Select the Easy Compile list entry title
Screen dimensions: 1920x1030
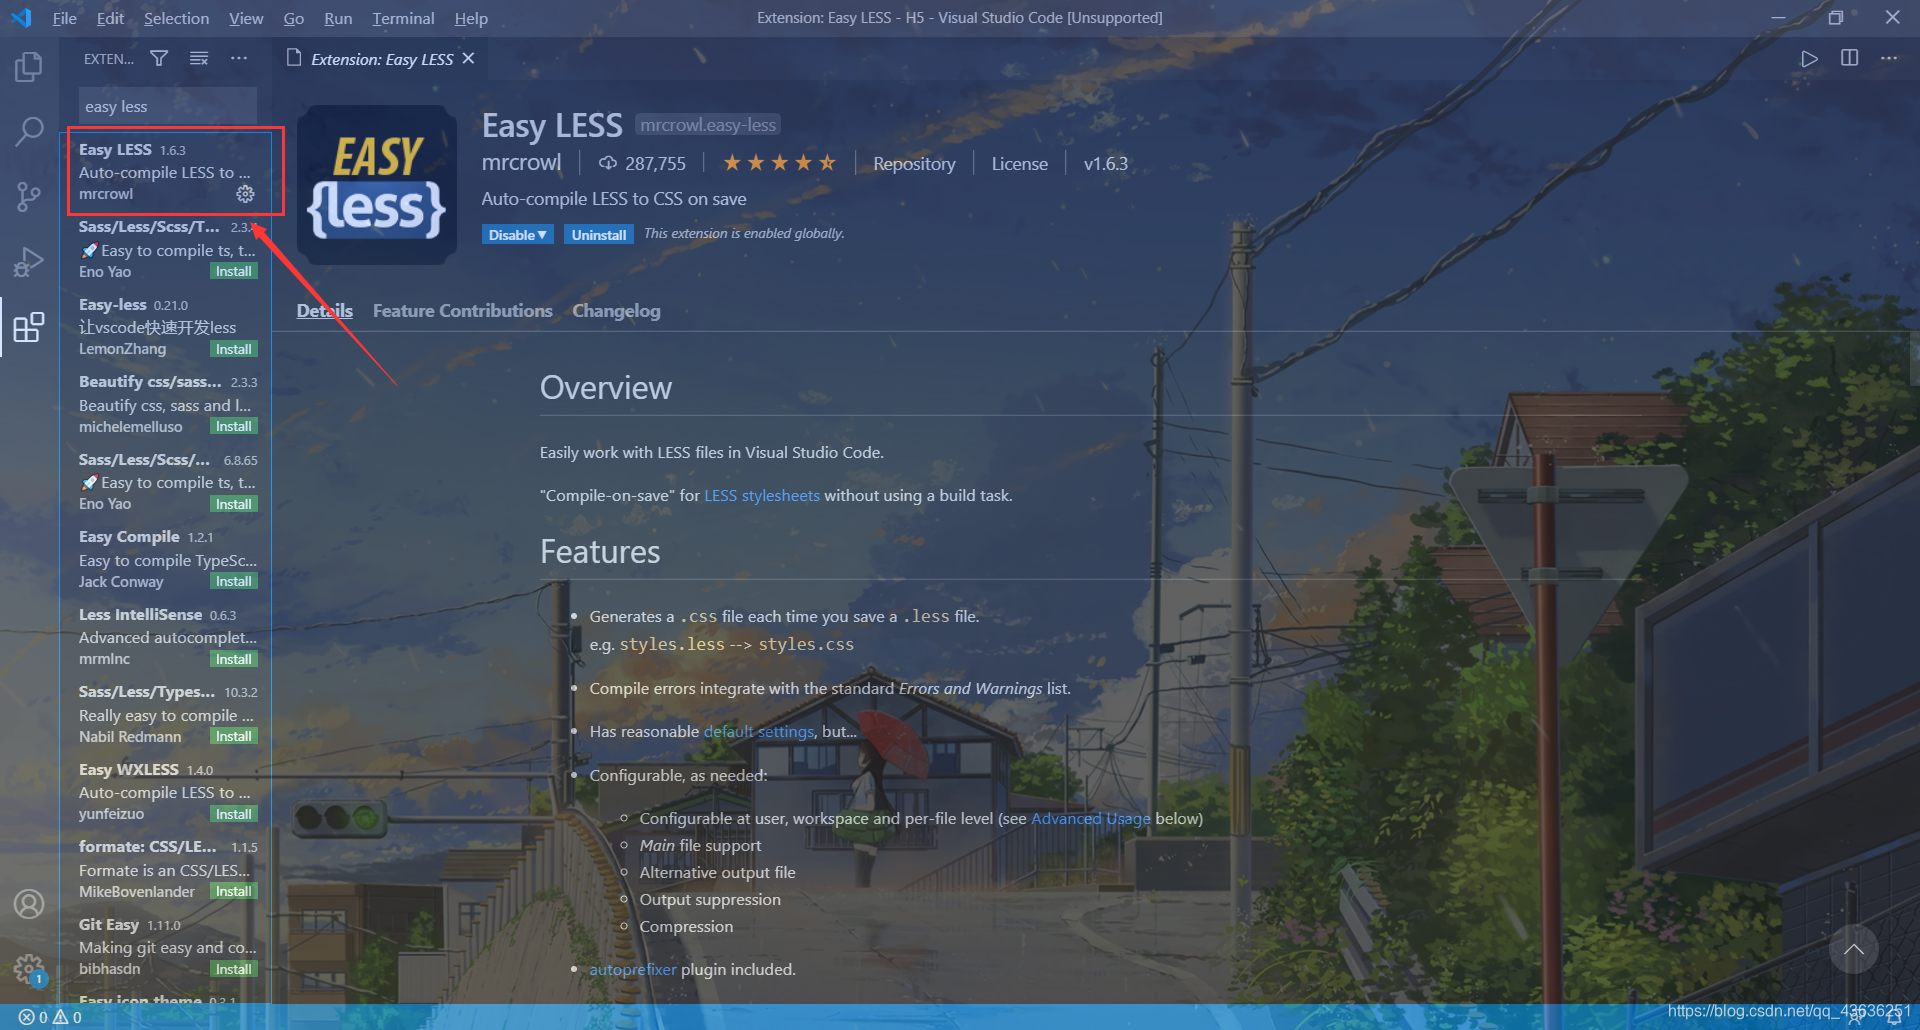pos(129,536)
